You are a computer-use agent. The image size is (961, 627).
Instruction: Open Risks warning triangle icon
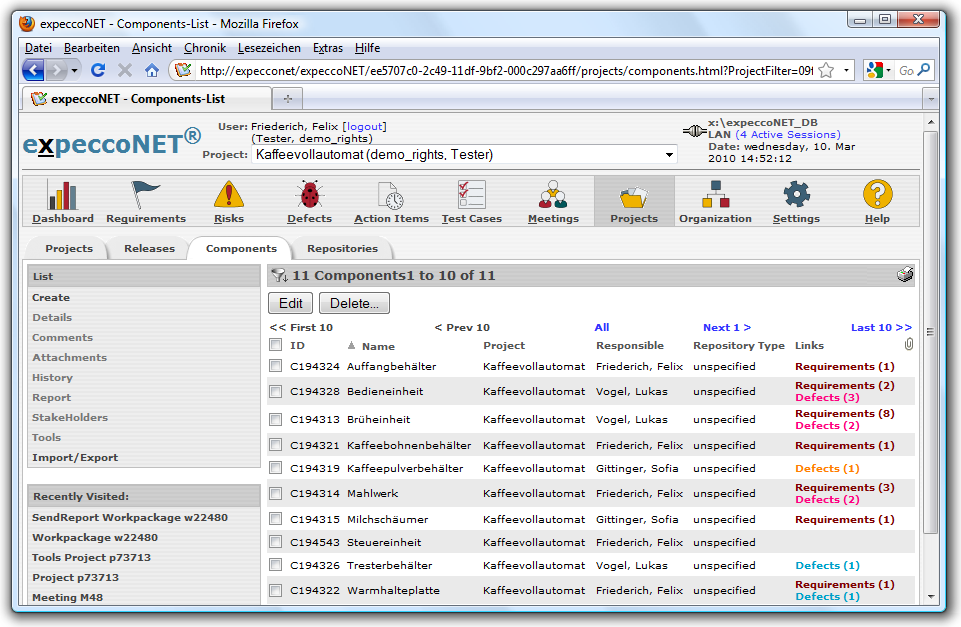tap(229, 195)
